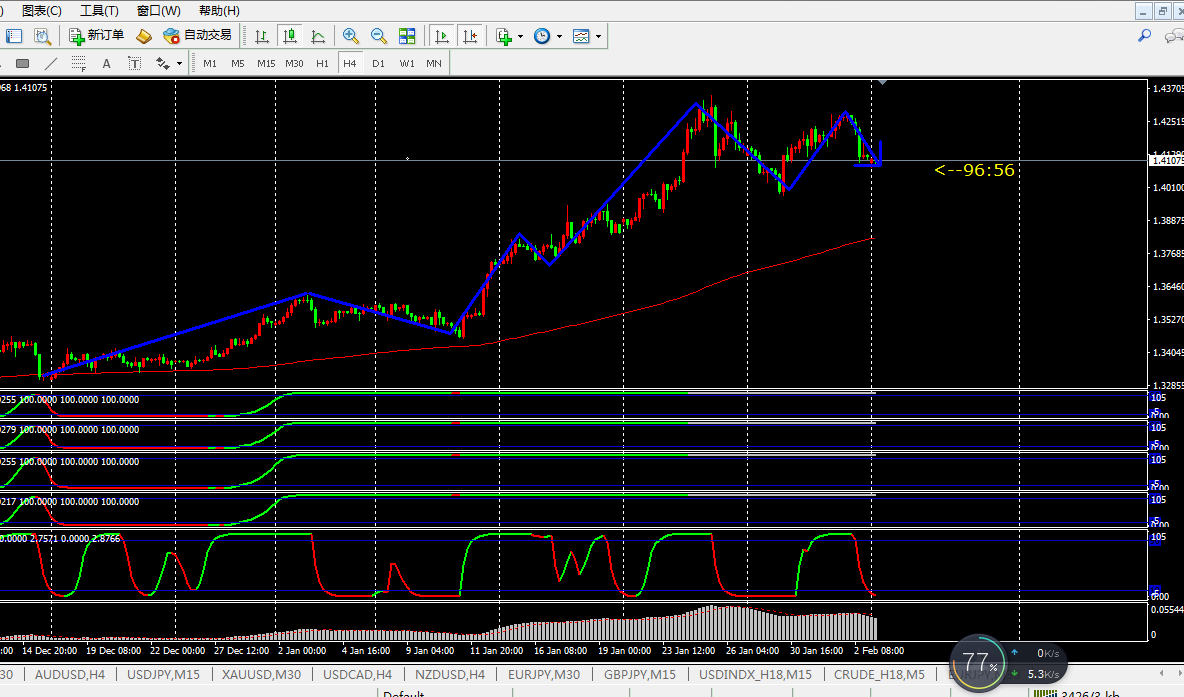Switch chart to candlestick mode

tap(290, 35)
